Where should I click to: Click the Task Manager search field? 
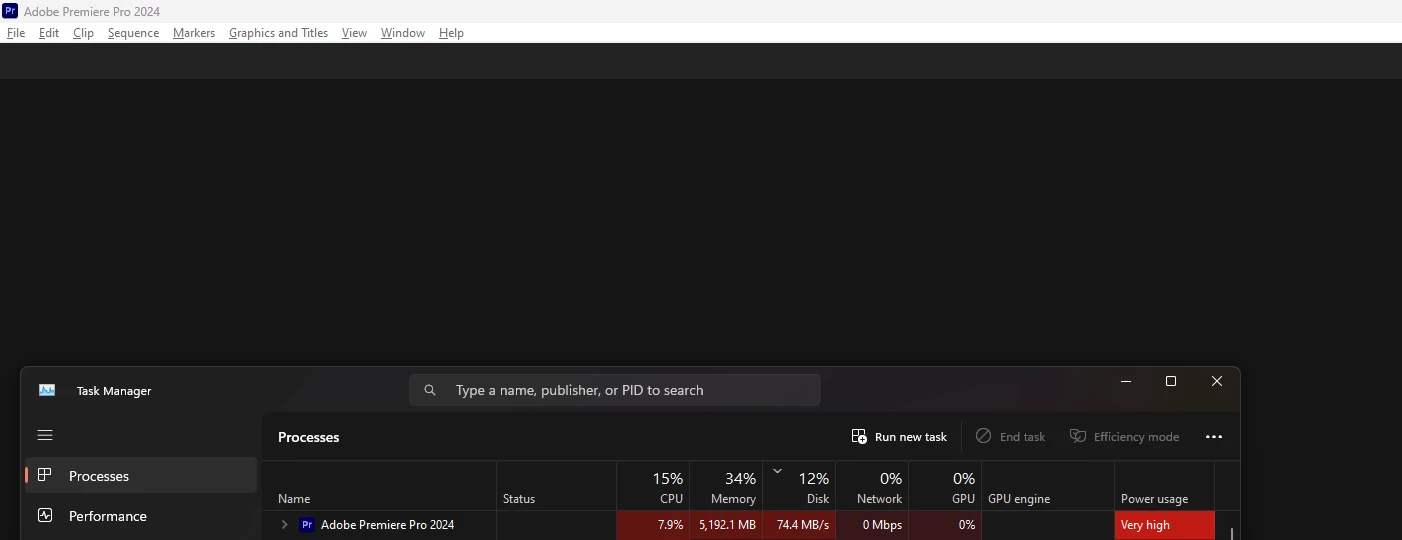pos(615,390)
